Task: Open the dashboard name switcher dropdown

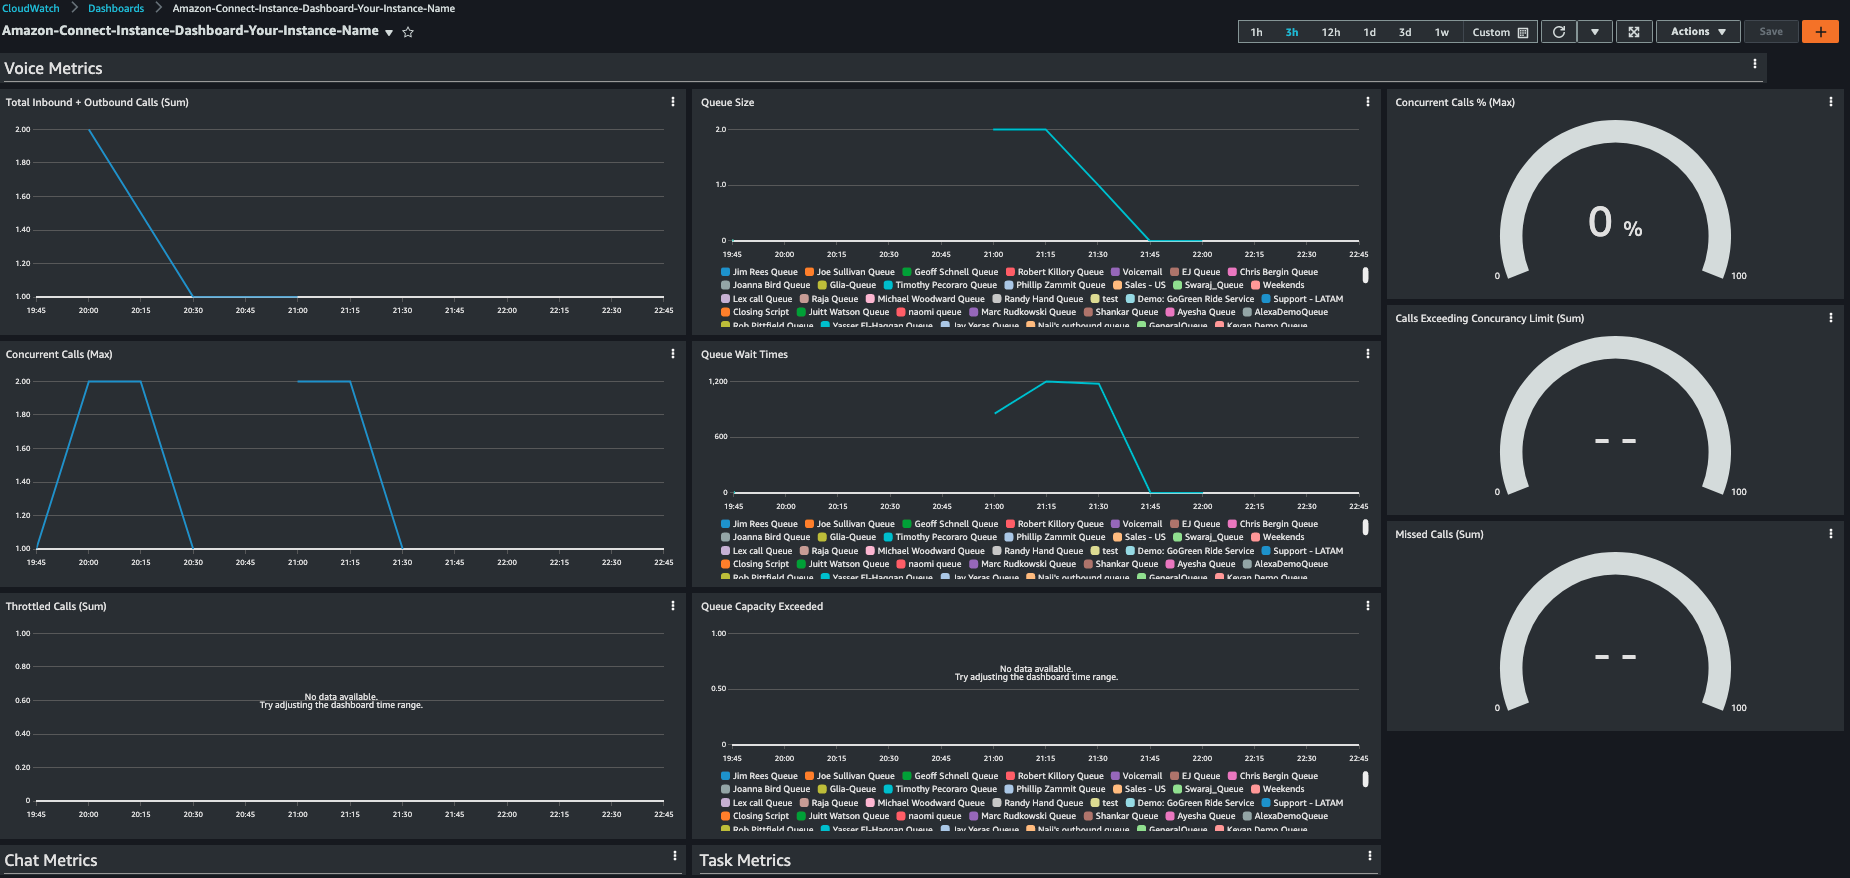Action: coord(389,32)
